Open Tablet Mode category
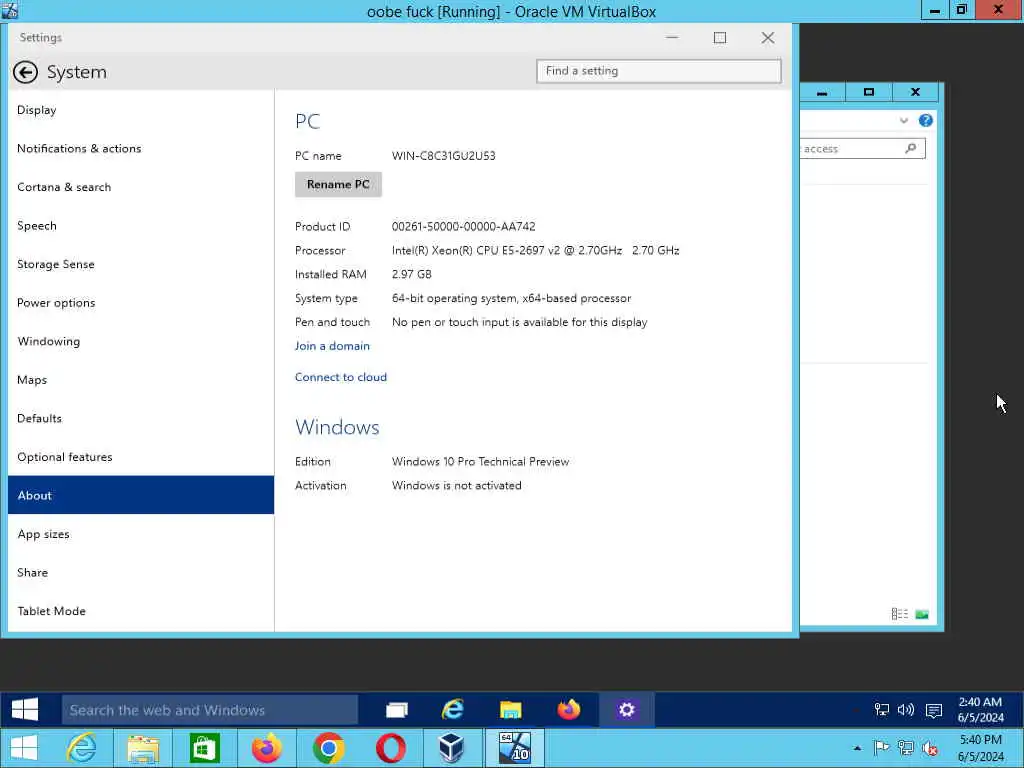The image size is (1024, 768). pyautogui.click(x=141, y=611)
